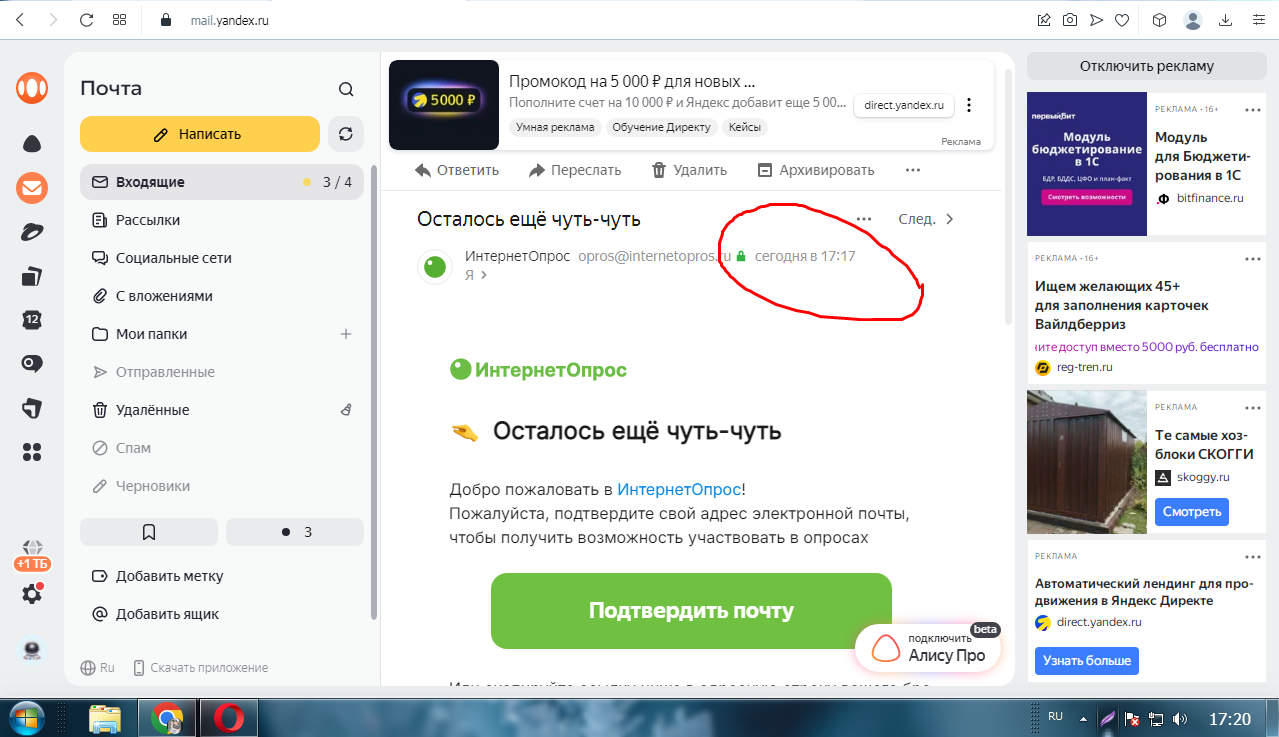Add new folder with plus next to Мои папки
This screenshot has width=1279, height=737.
coord(346,334)
